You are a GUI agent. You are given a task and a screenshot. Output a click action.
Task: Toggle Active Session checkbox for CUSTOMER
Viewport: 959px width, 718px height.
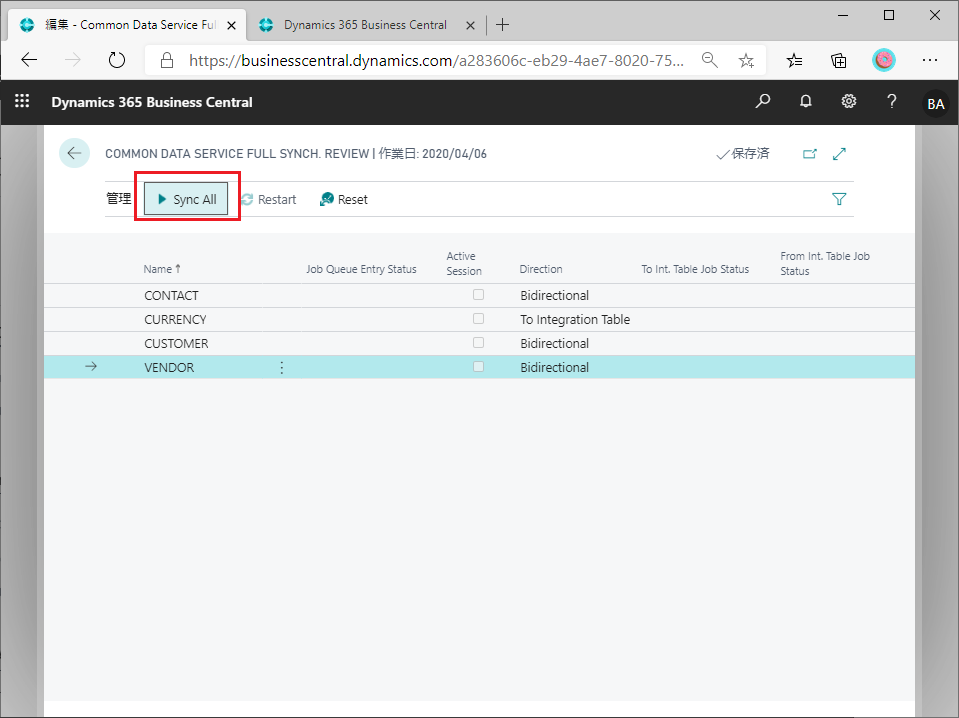coord(478,342)
